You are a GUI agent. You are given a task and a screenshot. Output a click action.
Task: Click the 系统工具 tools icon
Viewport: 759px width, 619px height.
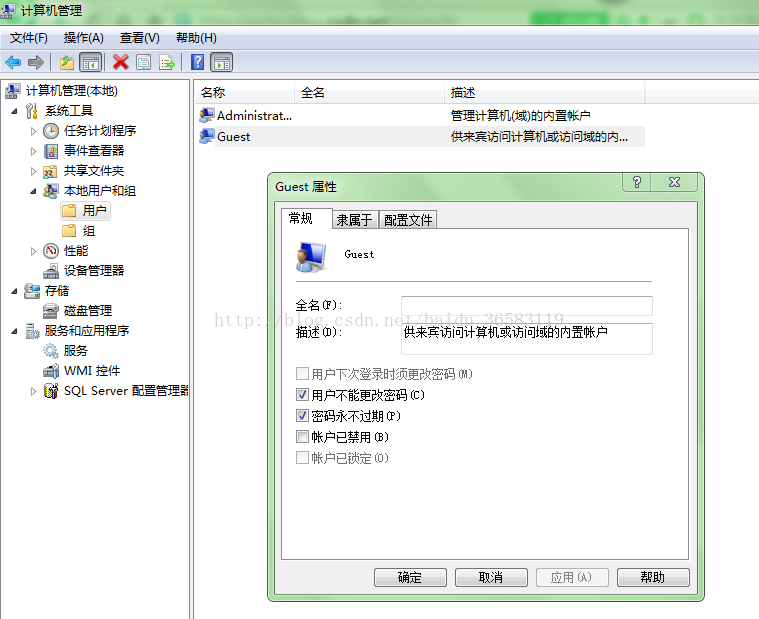point(32,111)
